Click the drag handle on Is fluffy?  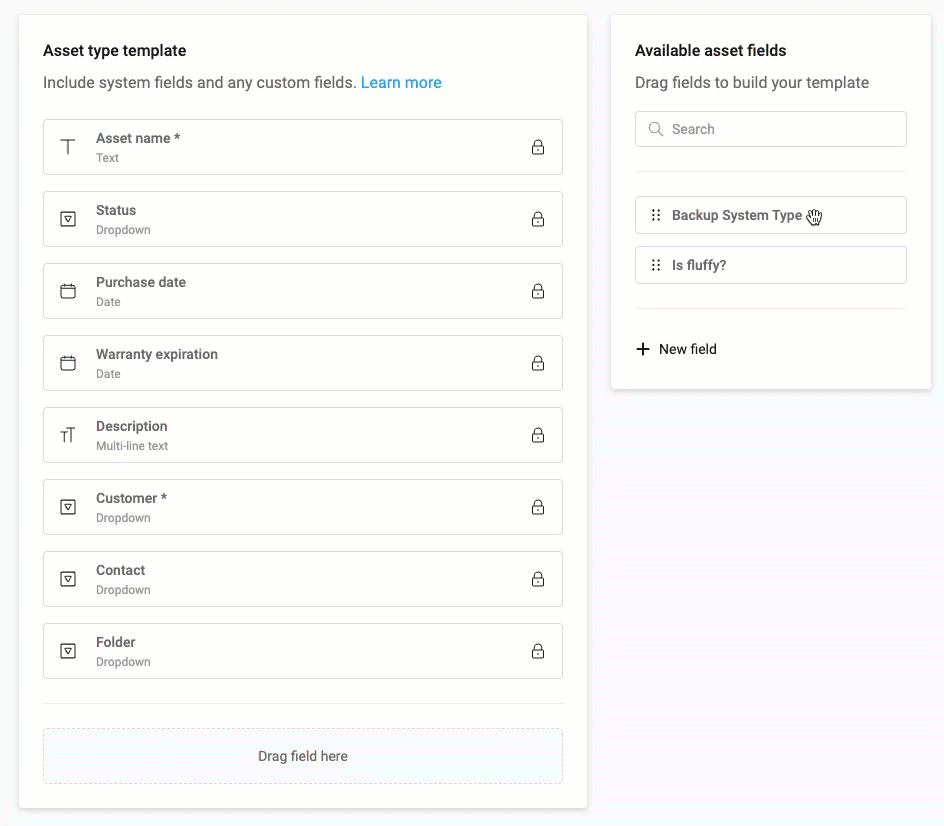coord(656,265)
